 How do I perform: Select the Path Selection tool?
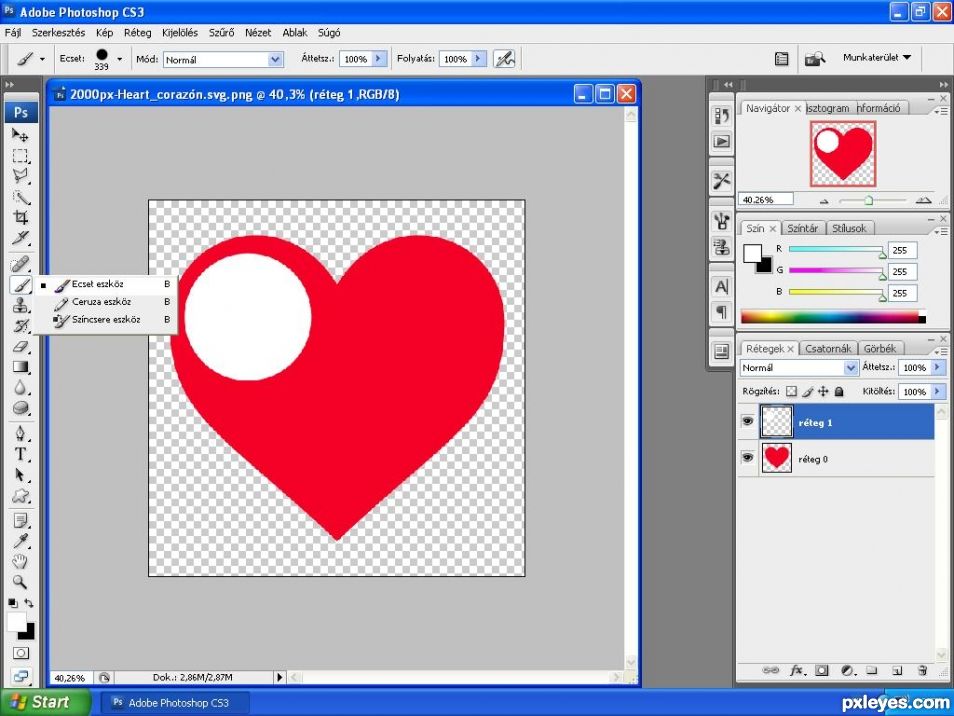click(x=20, y=474)
